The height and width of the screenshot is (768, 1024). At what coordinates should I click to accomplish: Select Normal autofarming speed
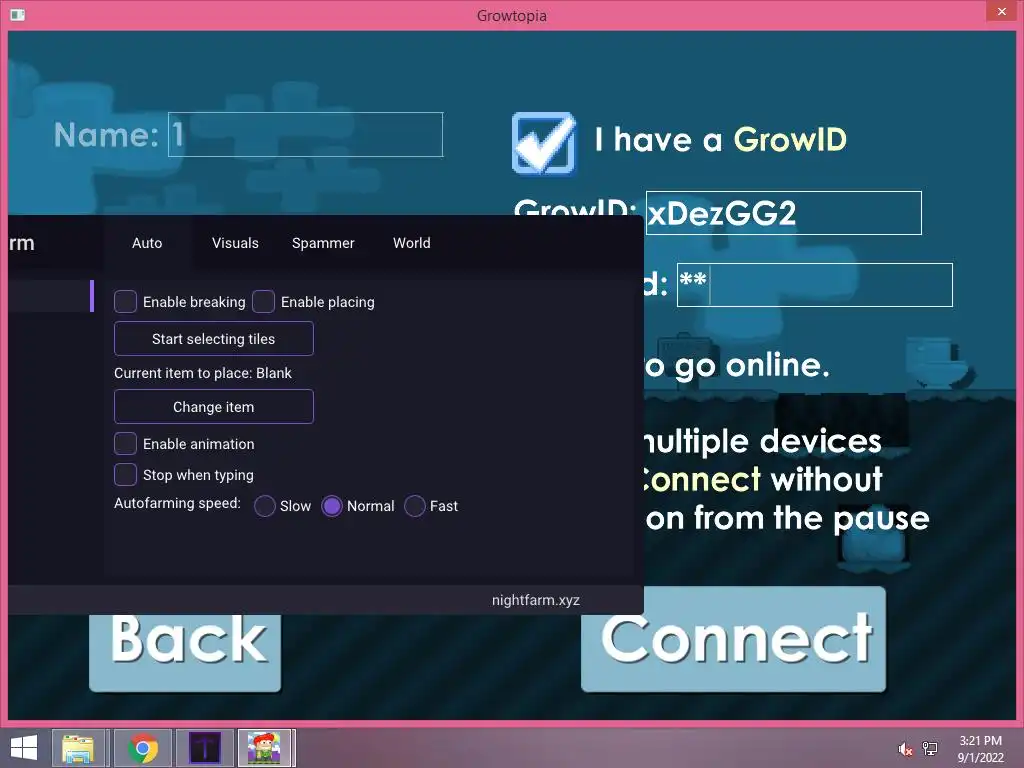tap(332, 505)
